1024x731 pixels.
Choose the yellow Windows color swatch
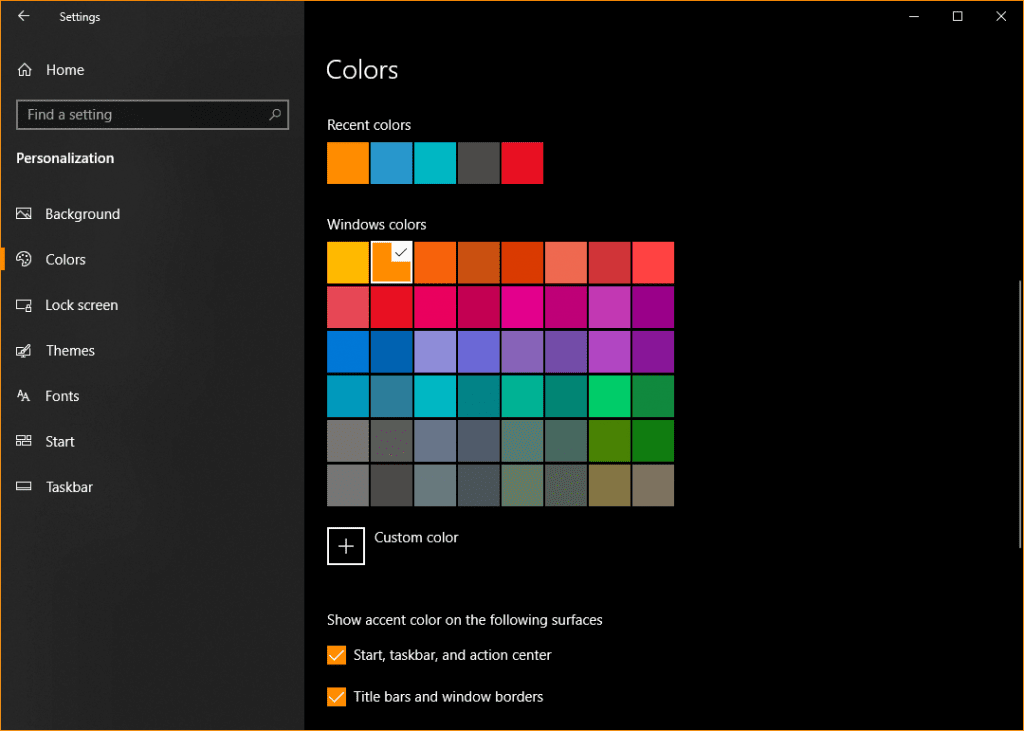tap(347, 262)
